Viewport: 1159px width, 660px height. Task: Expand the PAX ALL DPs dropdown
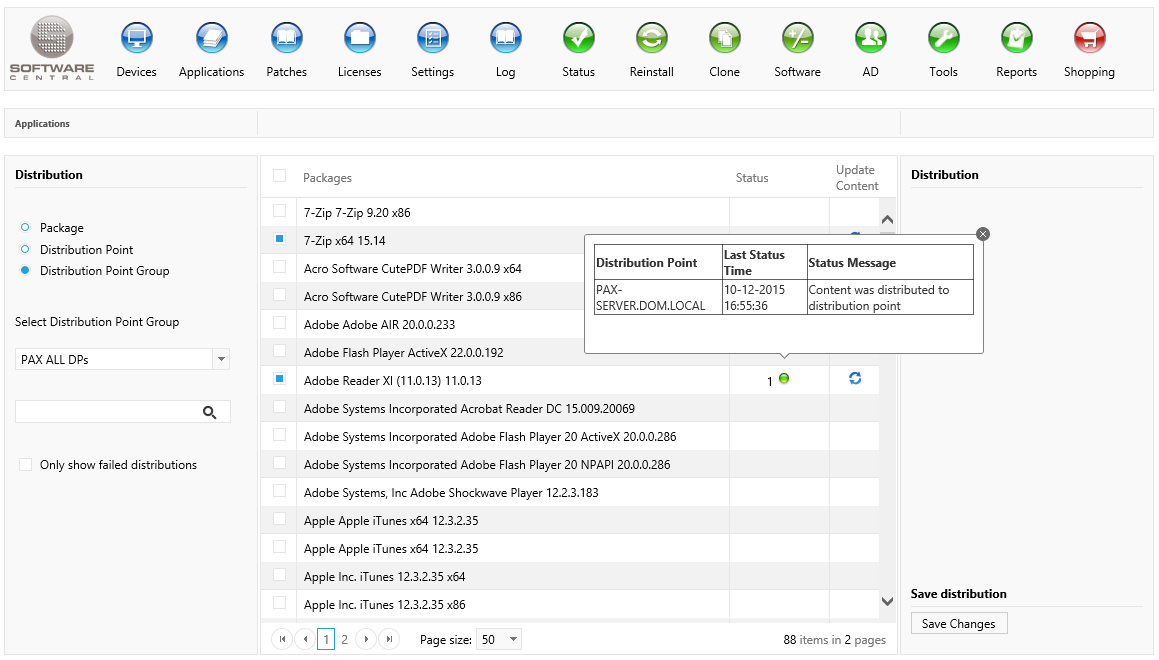pos(222,359)
